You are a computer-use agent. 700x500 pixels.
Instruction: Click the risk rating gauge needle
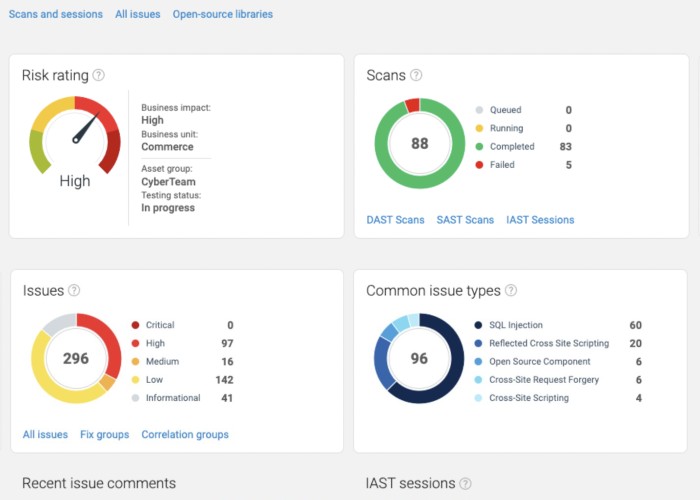pos(86,128)
